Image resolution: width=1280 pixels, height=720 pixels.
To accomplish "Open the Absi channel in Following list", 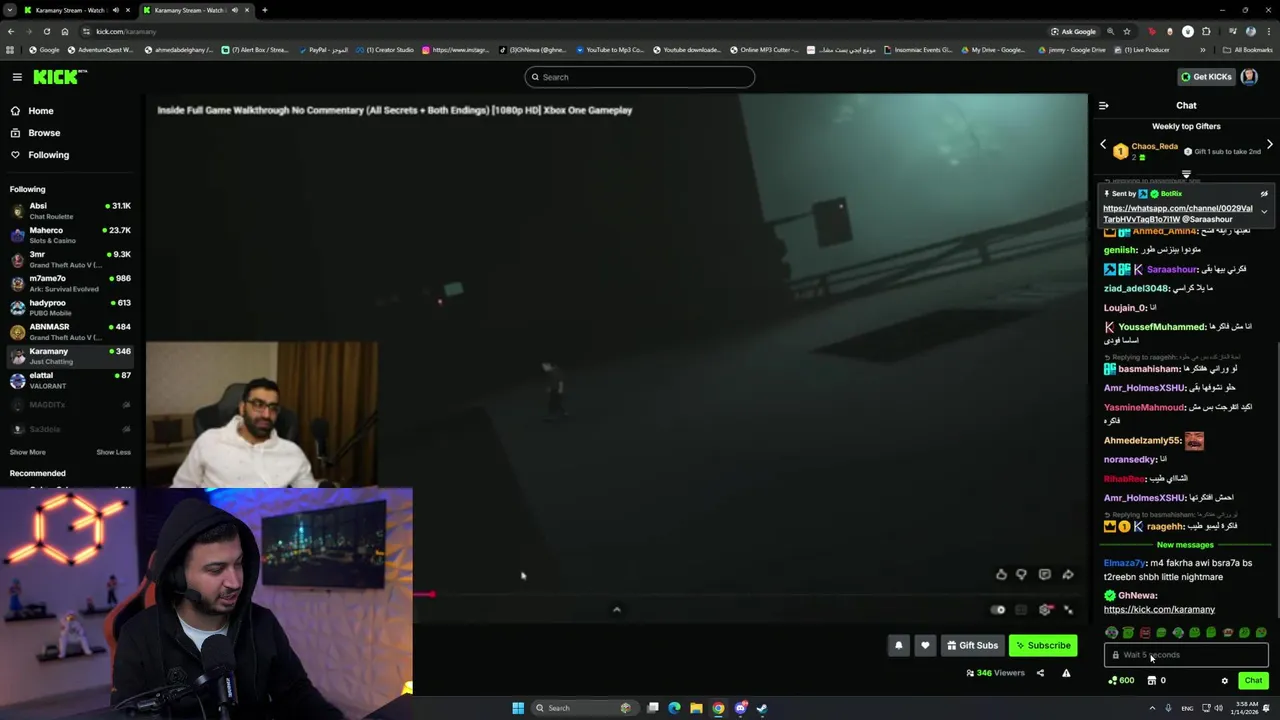I will 72,211.
